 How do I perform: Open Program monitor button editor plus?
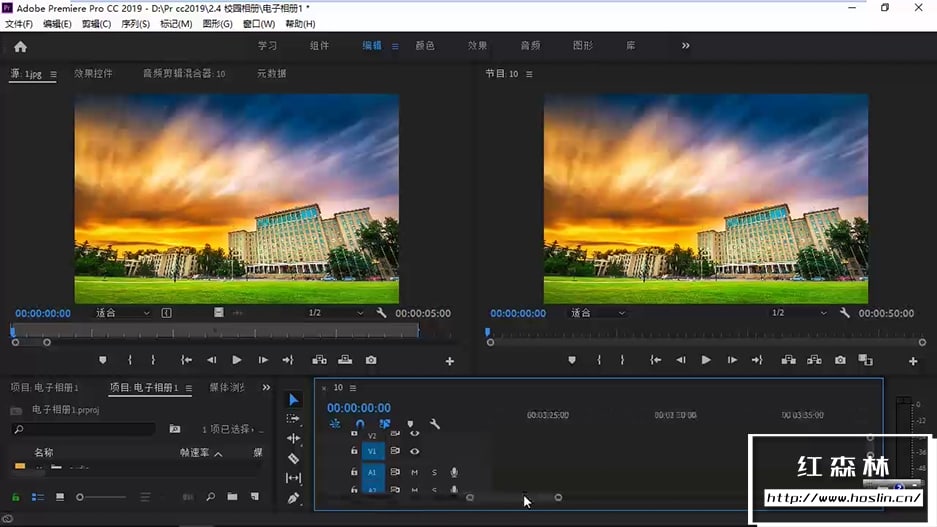coord(912,361)
